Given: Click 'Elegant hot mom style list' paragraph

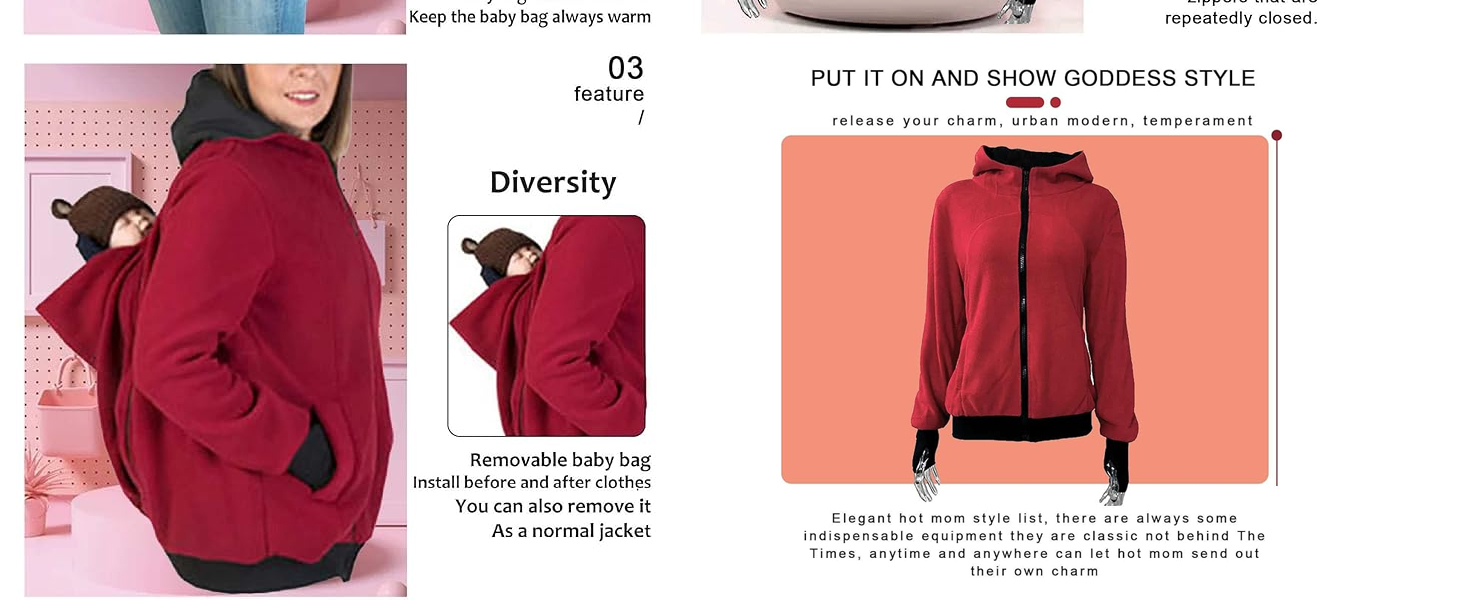Looking at the screenshot, I should click(1035, 545).
